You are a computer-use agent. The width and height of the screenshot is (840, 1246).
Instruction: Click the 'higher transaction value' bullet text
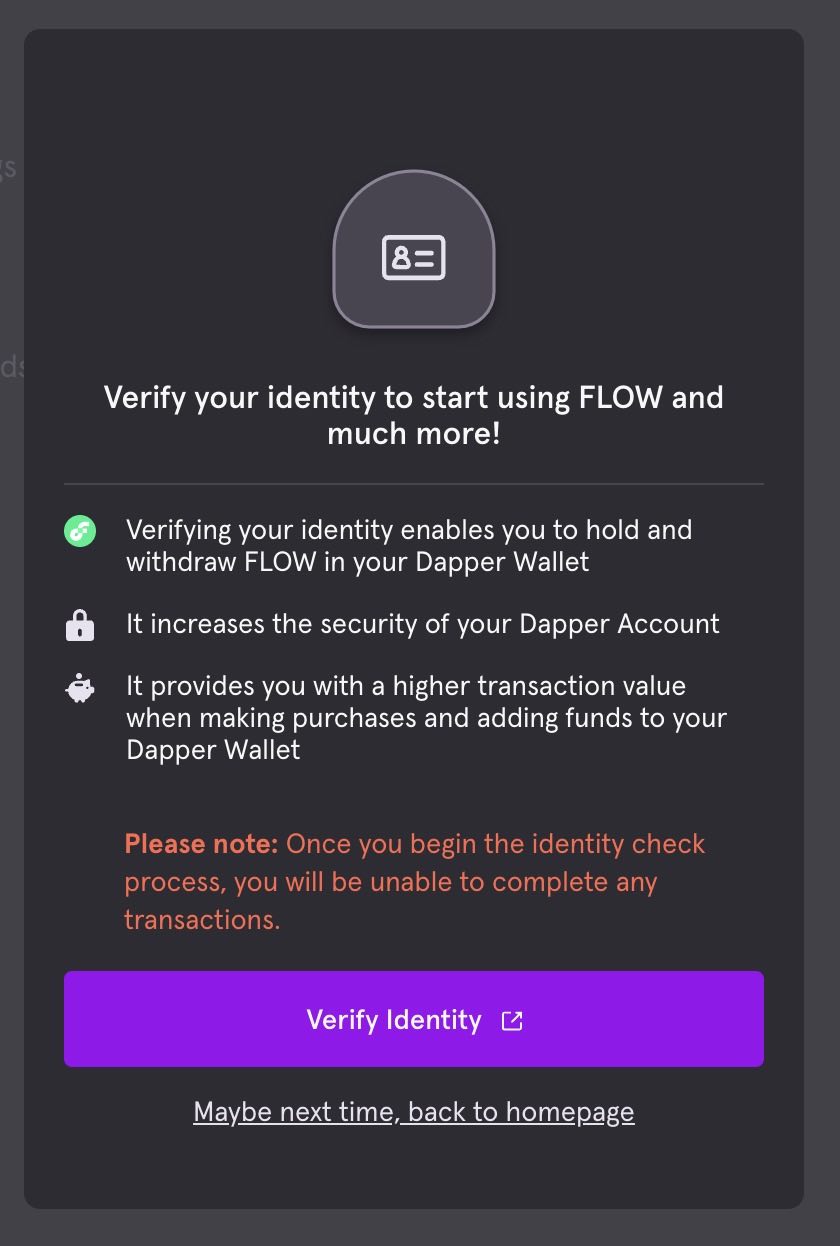click(425, 717)
